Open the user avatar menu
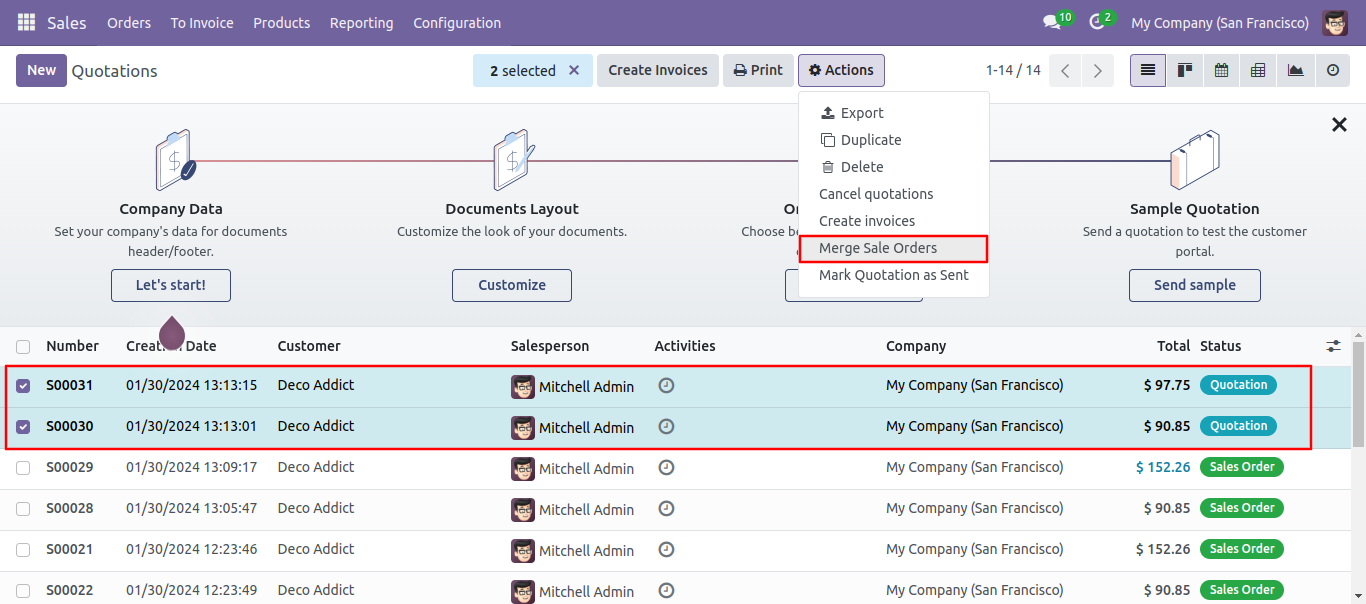Screen dimensions: 1366x604 click(1335, 22)
